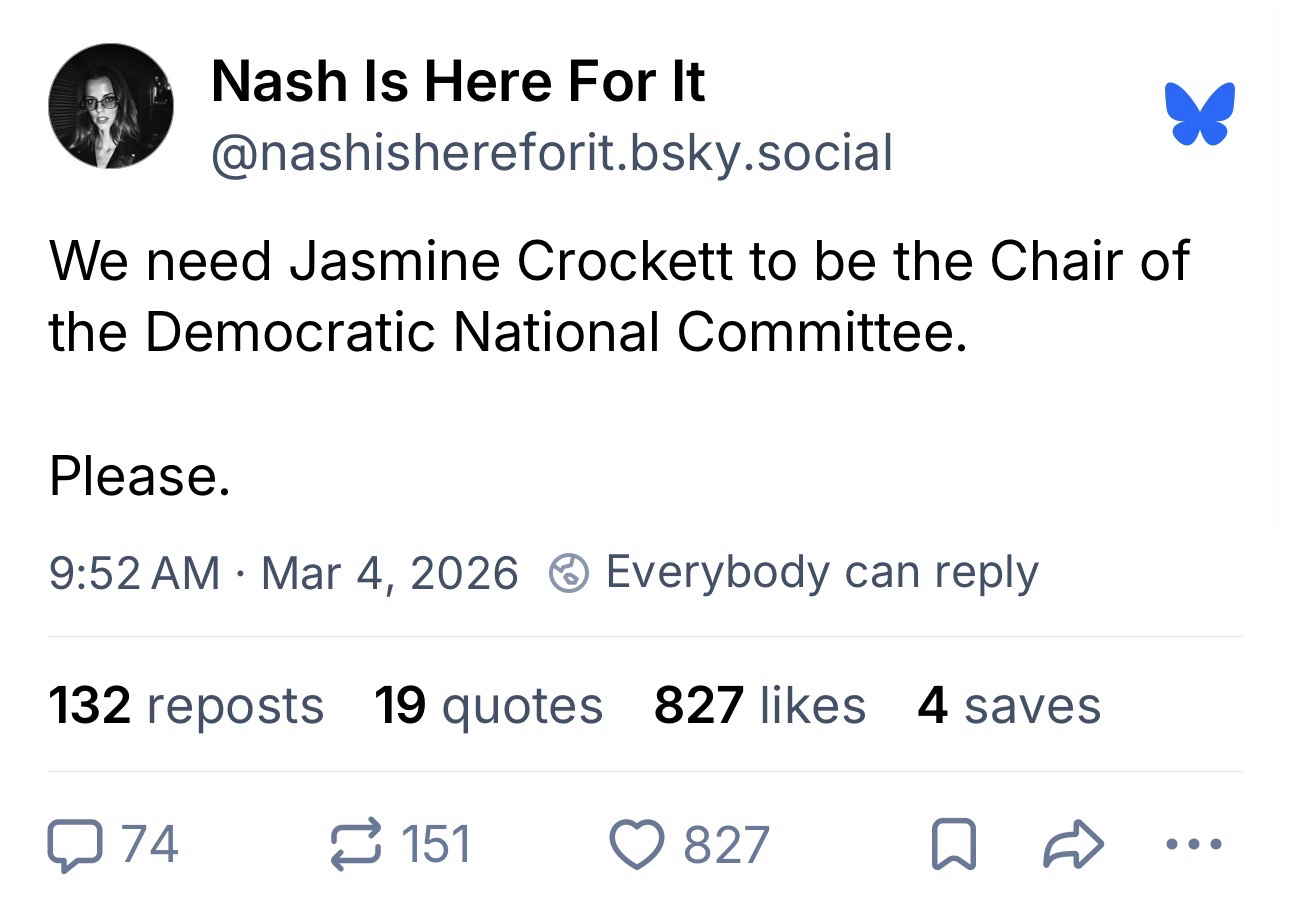Click the 9:52 AM Mar 4, 2026 timestamp
The image size is (1290, 909).
pos(283,573)
